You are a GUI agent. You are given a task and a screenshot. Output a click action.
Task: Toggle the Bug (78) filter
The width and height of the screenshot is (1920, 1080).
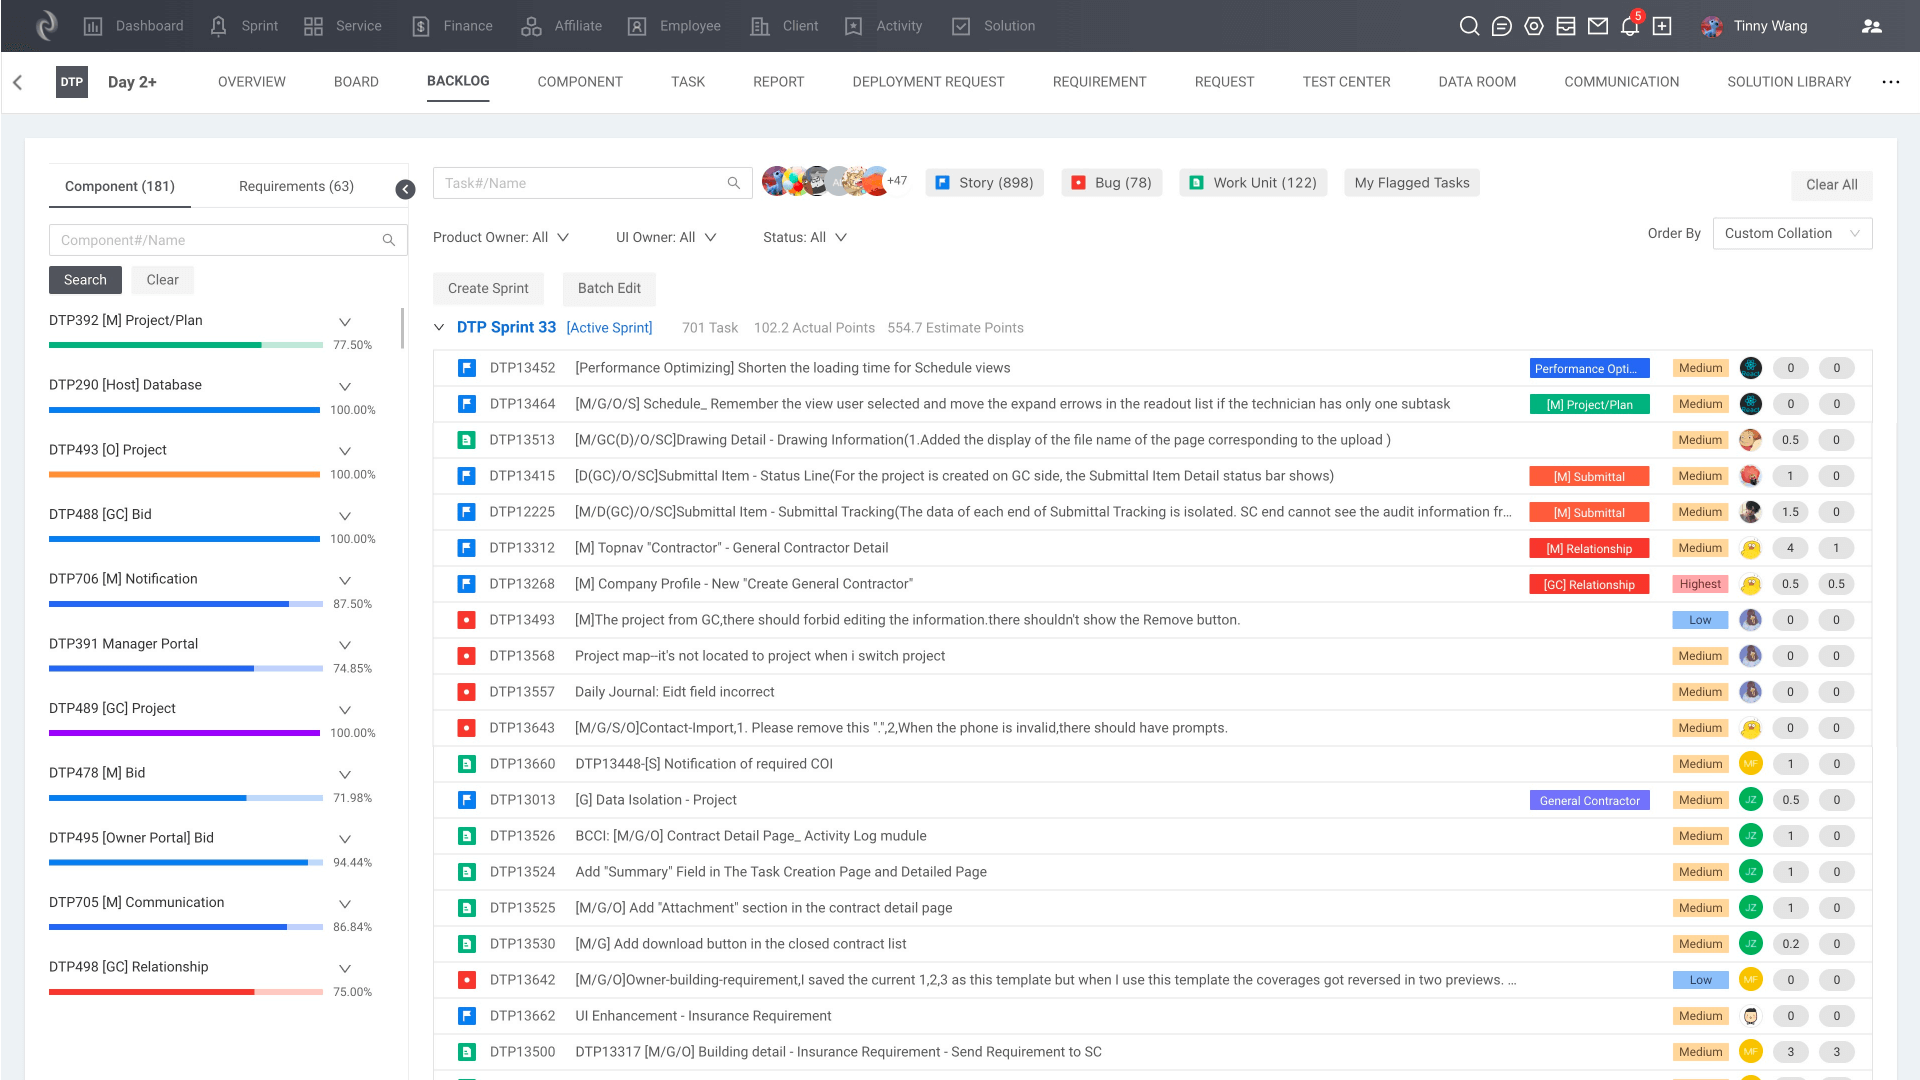pyautogui.click(x=1112, y=183)
